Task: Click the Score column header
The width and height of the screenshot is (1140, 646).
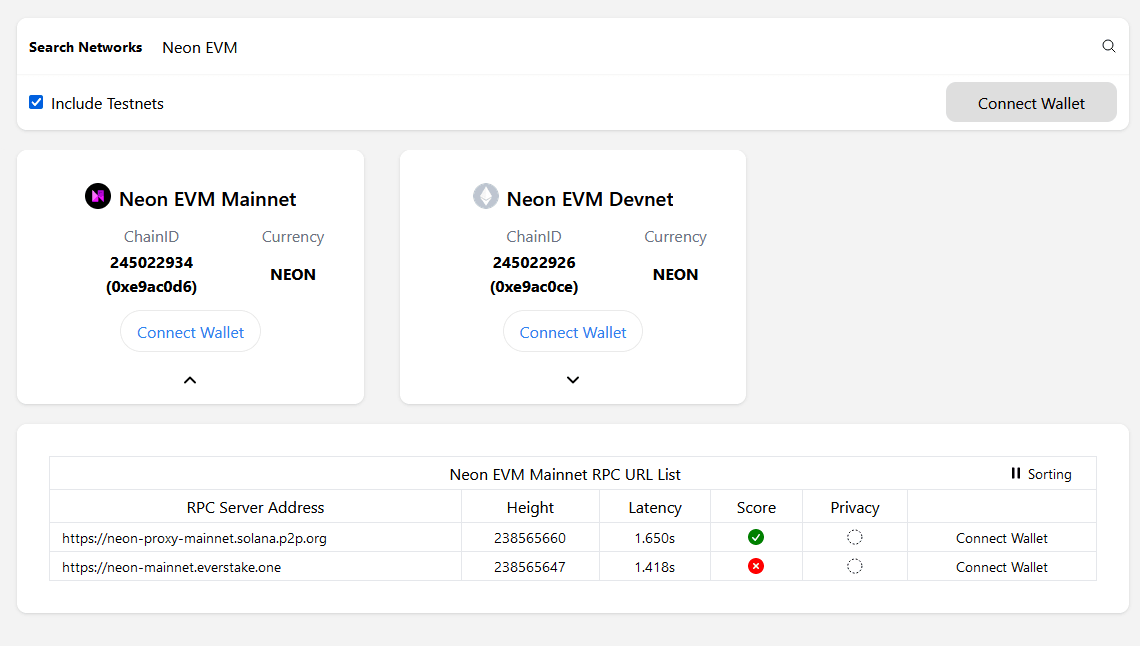Action: click(x=756, y=507)
